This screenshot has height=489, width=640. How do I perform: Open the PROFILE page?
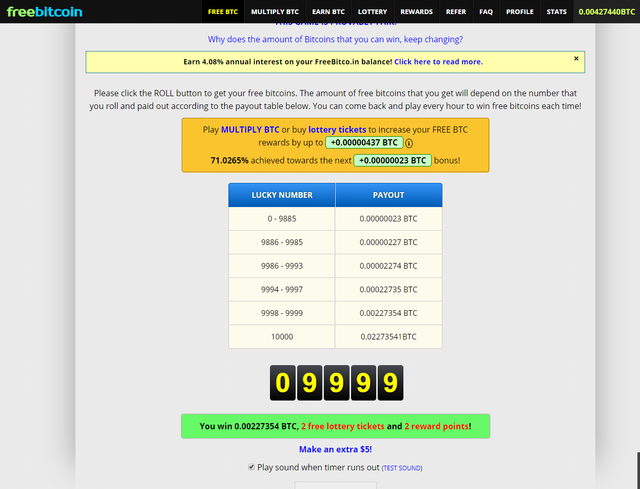[520, 11]
